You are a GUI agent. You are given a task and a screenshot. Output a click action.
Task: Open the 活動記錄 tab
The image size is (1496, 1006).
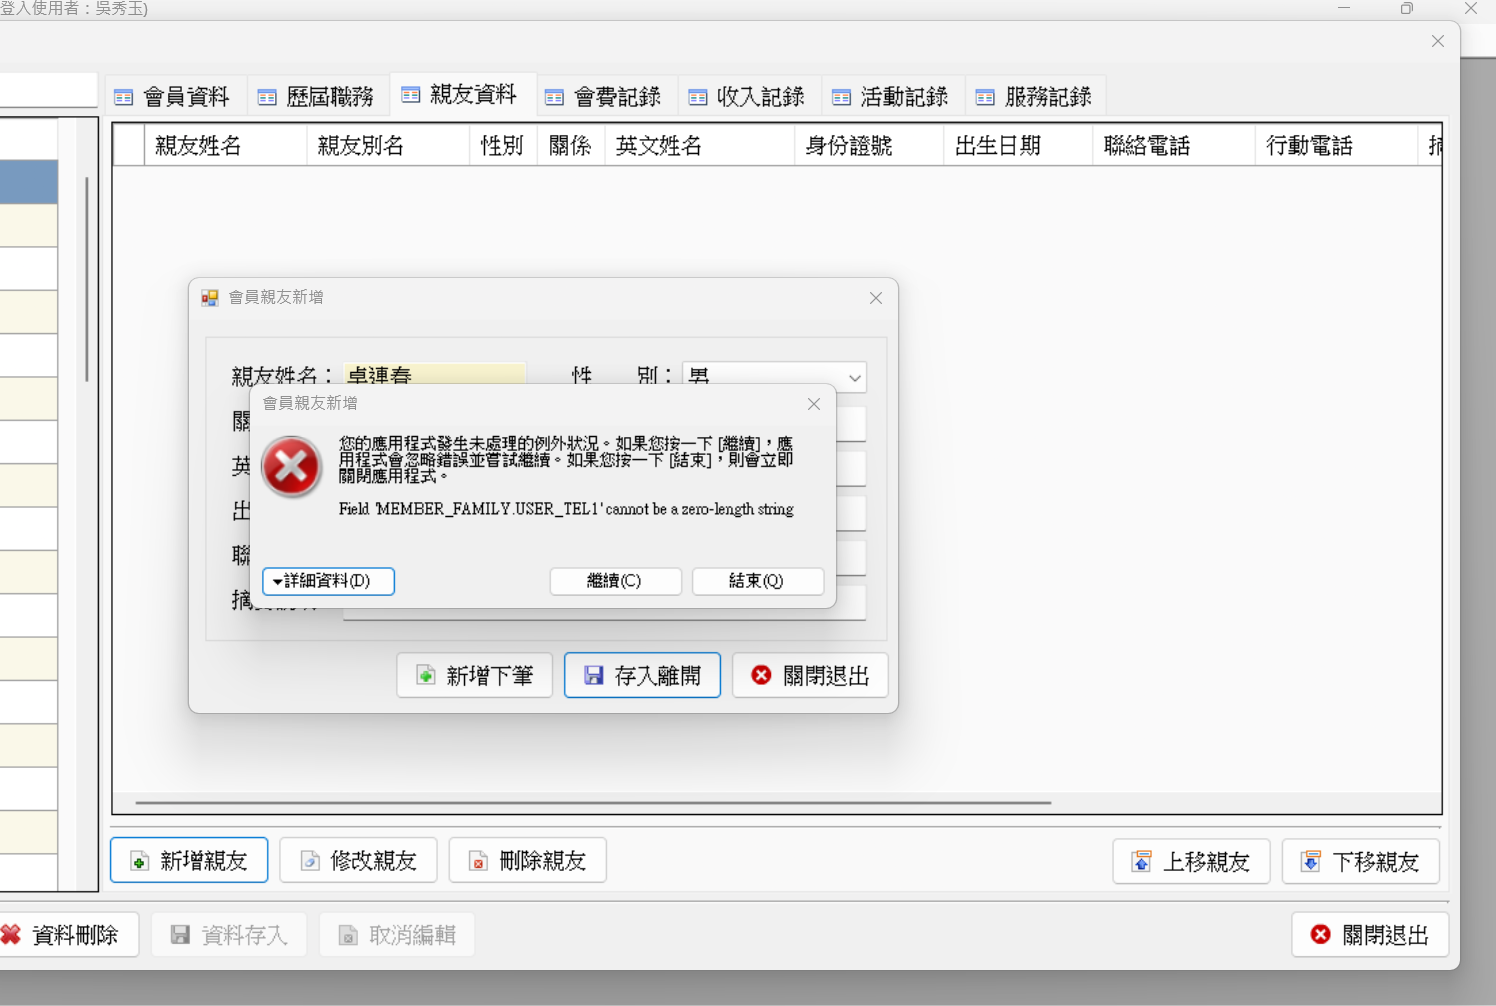892,96
